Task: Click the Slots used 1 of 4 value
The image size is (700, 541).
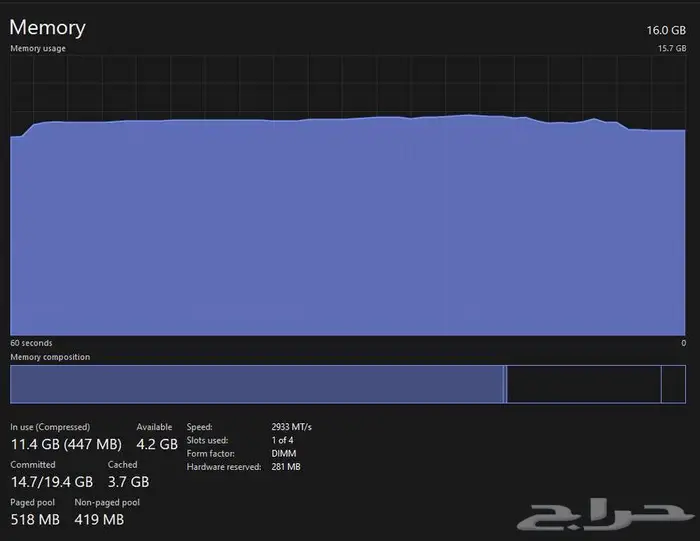Action: click(282, 440)
